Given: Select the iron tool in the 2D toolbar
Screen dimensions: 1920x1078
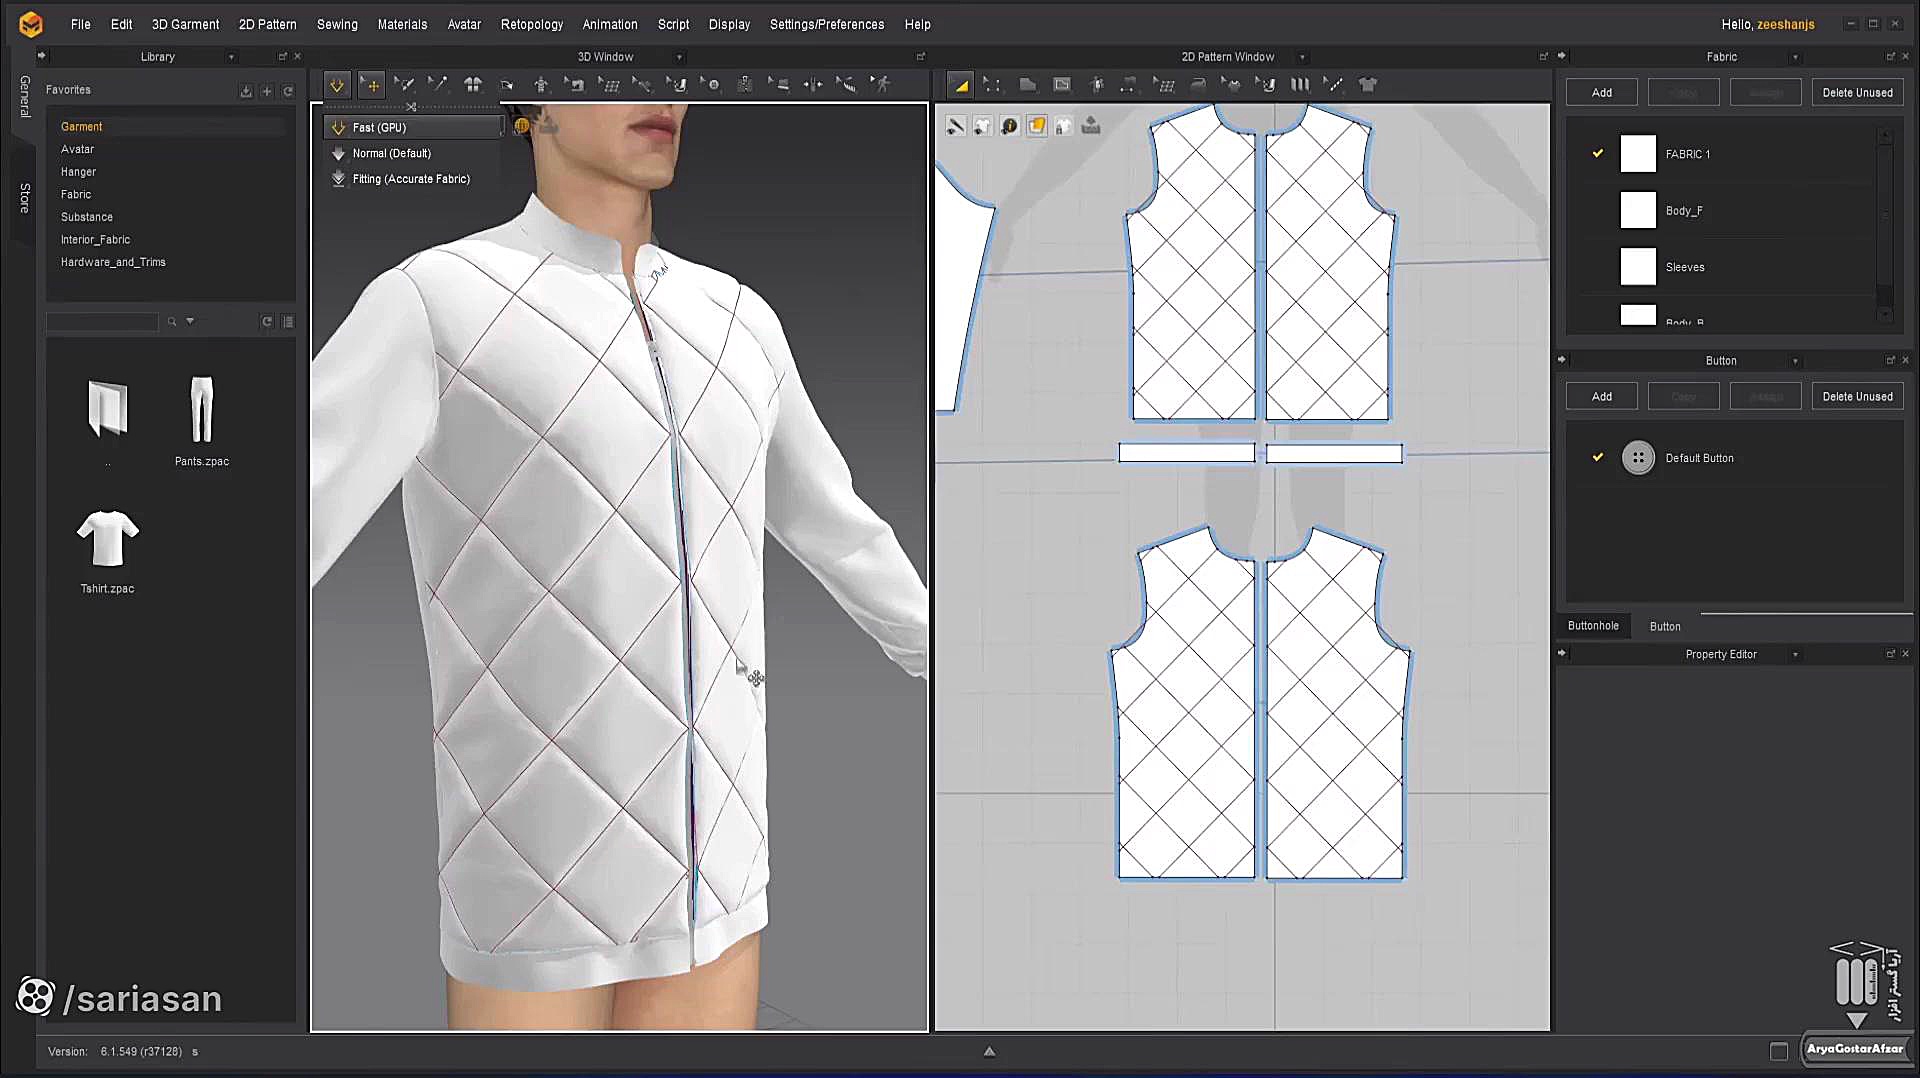Looking at the screenshot, I should 1198,85.
